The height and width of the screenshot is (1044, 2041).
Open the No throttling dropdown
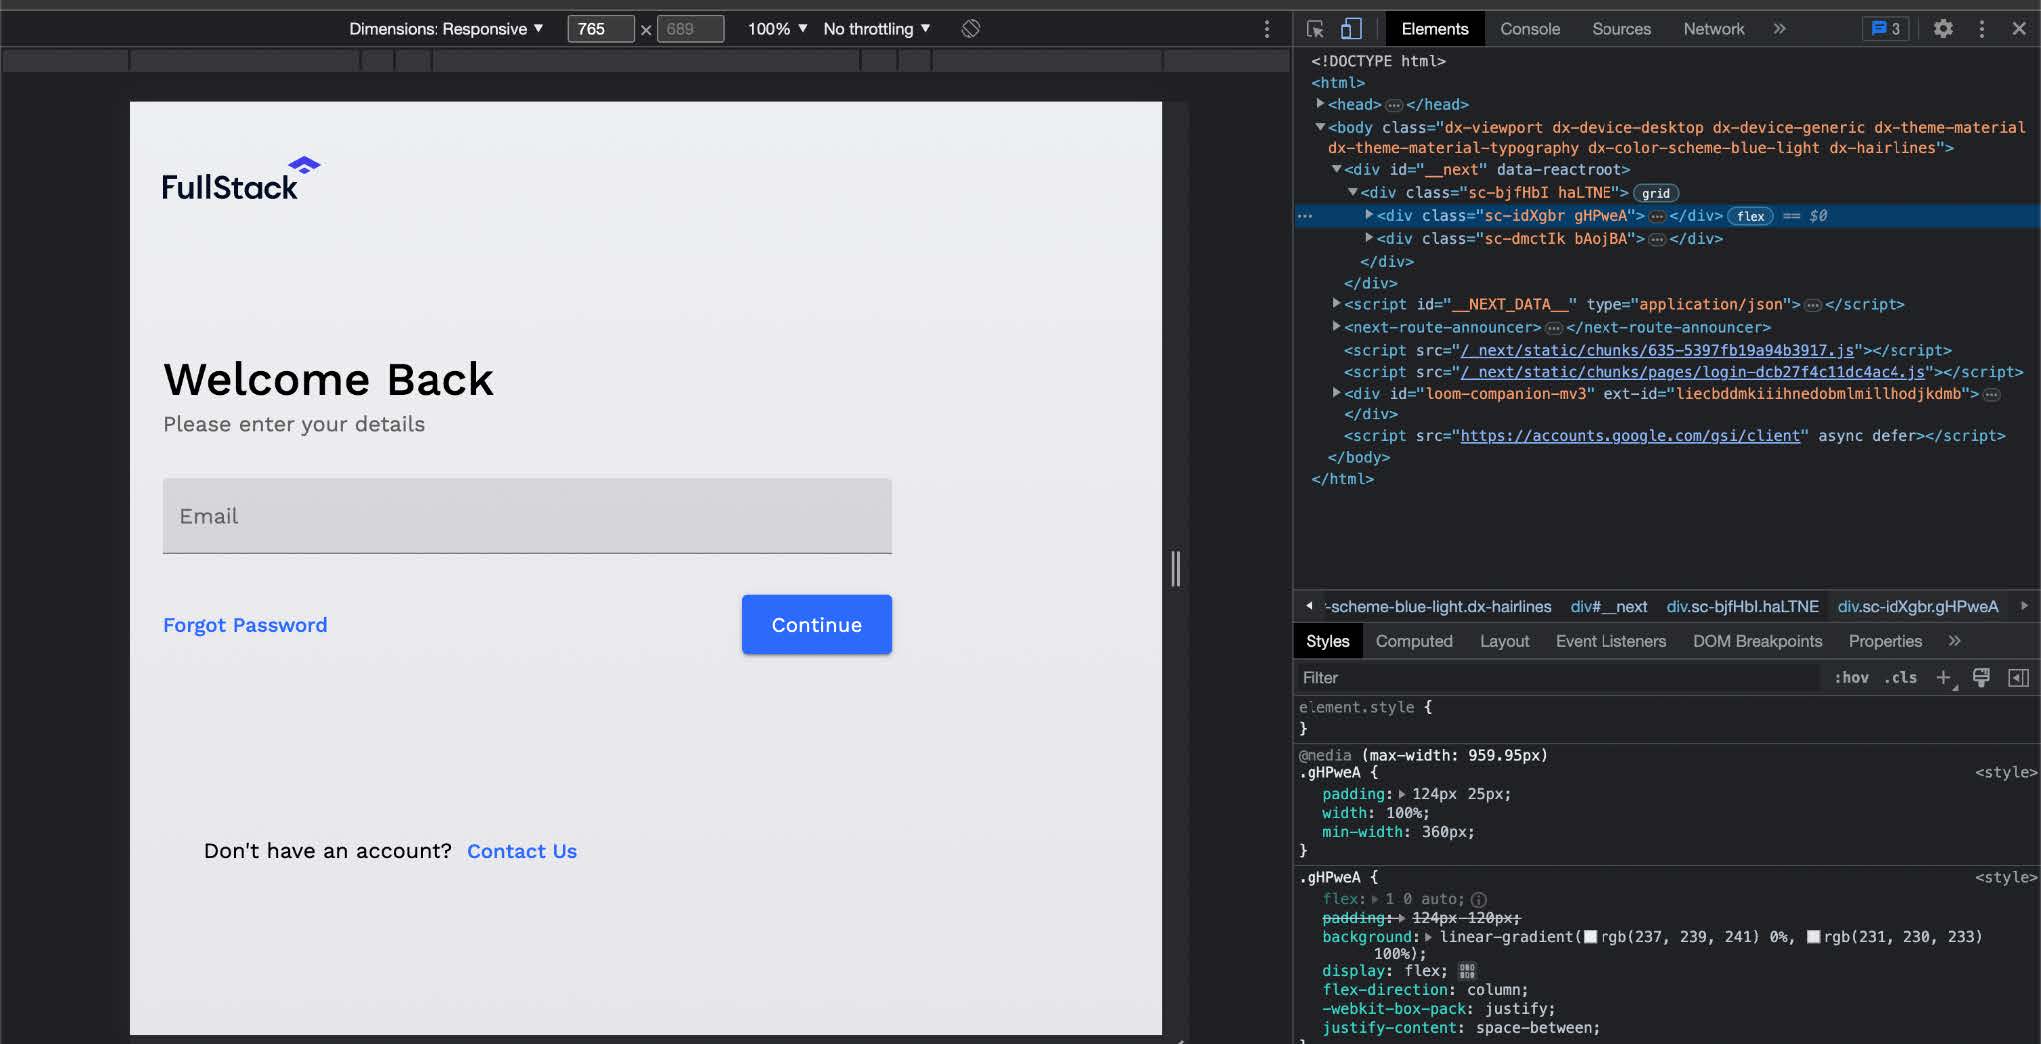pyautogui.click(x=876, y=29)
